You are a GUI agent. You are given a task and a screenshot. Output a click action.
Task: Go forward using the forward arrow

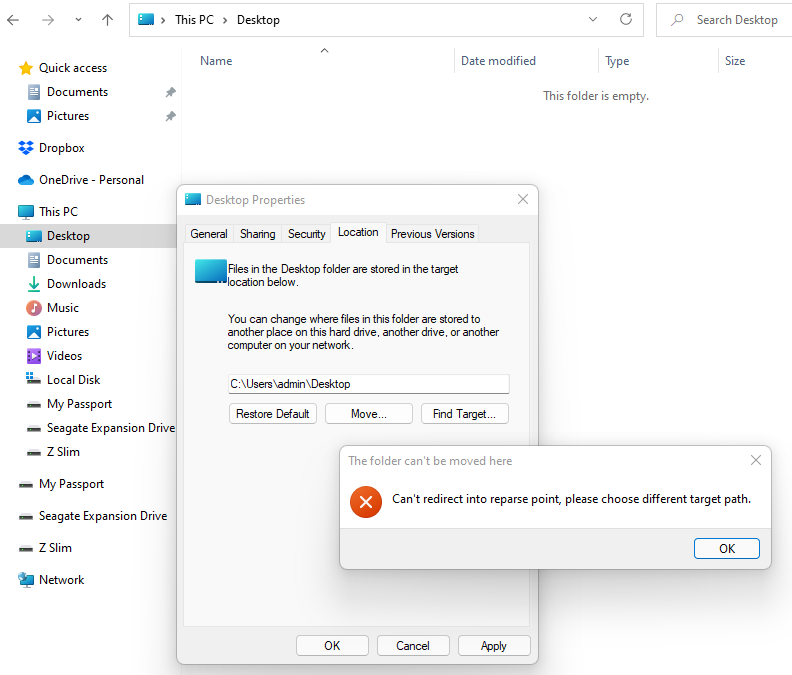click(x=48, y=20)
